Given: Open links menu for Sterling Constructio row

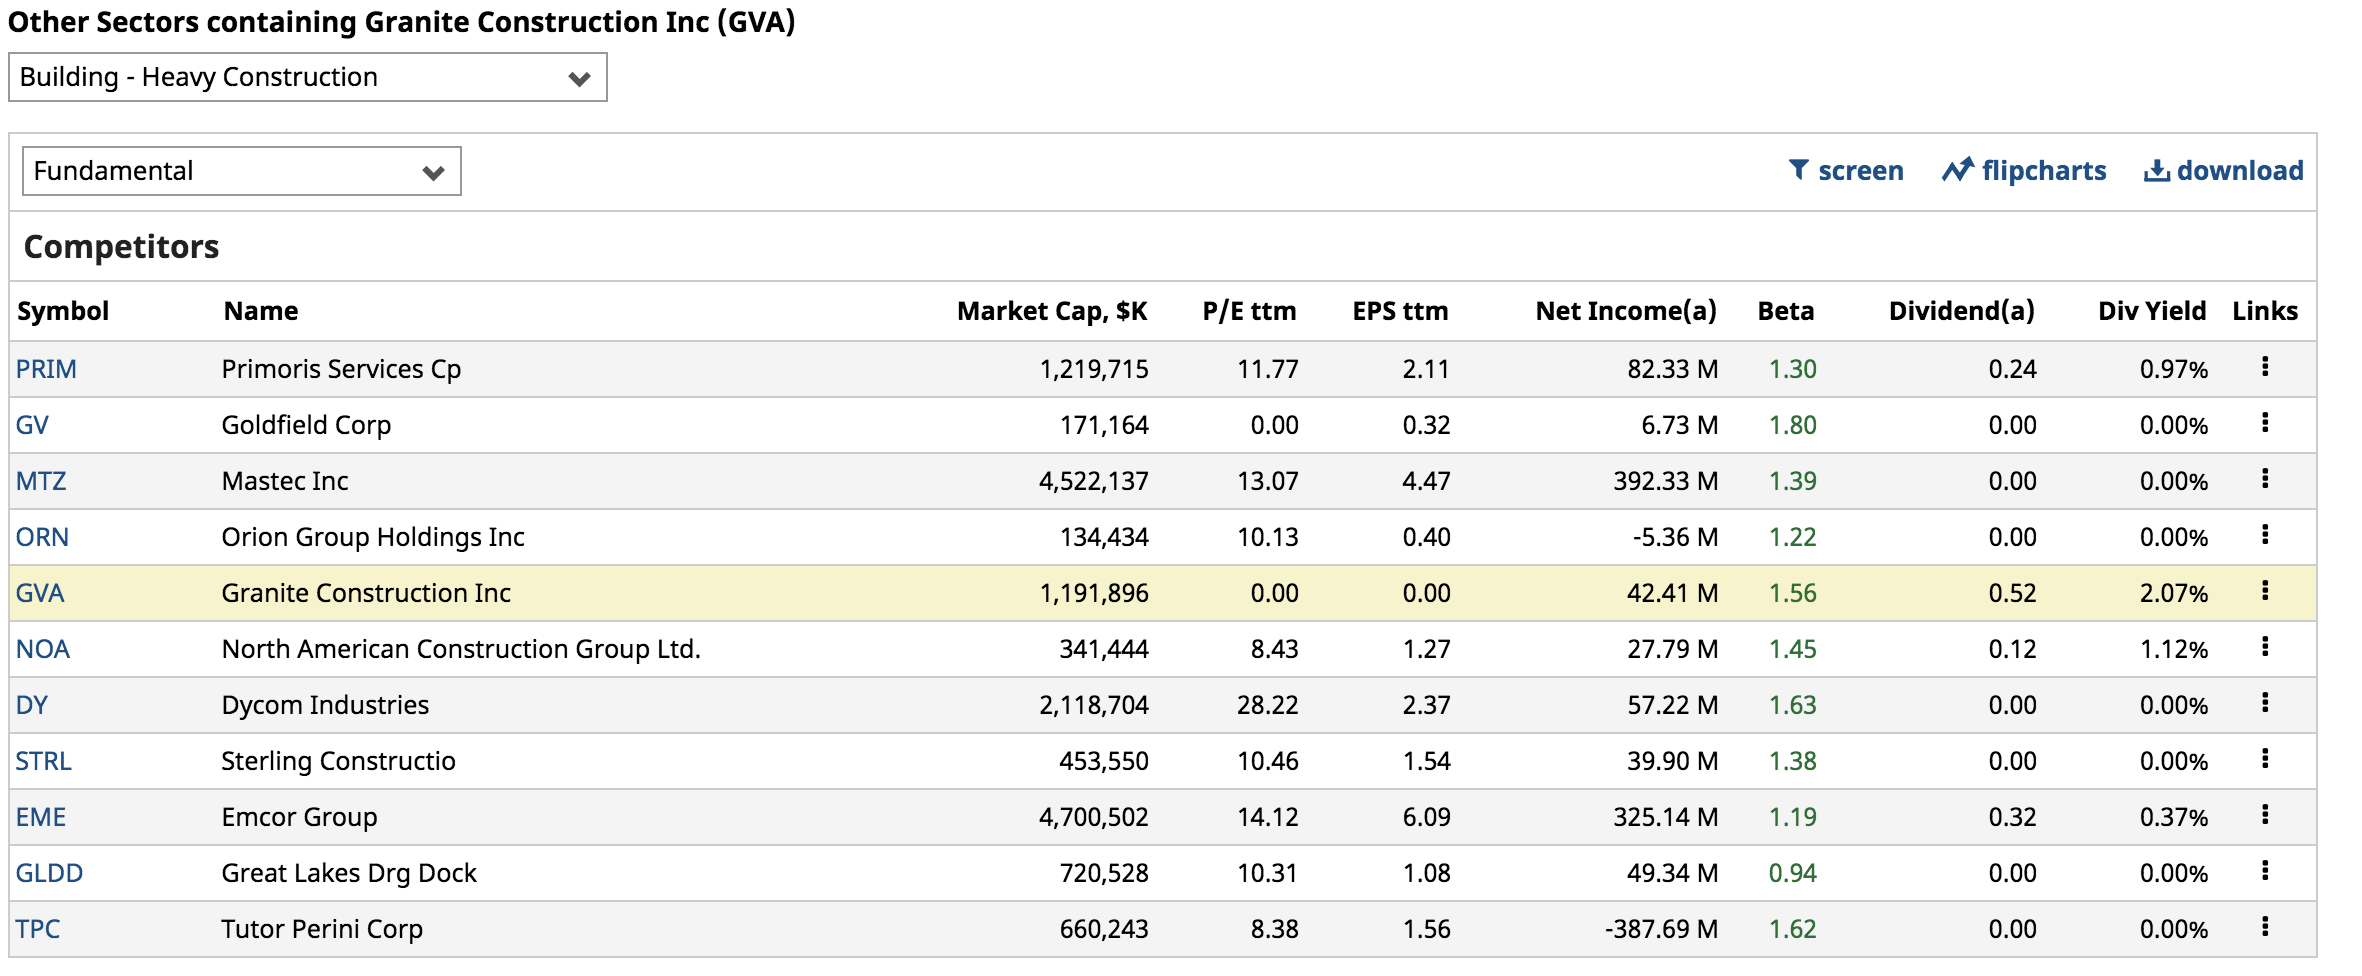Looking at the screenshot, I should [x=2265, y=759].
